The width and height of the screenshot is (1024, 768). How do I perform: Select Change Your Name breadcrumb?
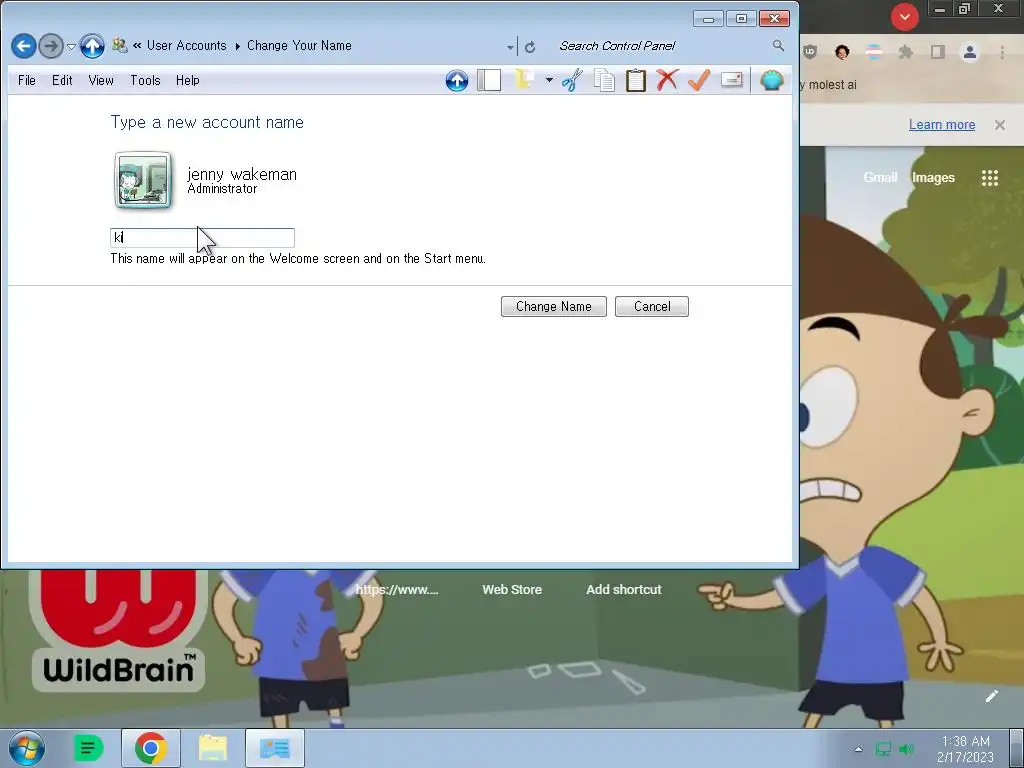tap(299, 46)
